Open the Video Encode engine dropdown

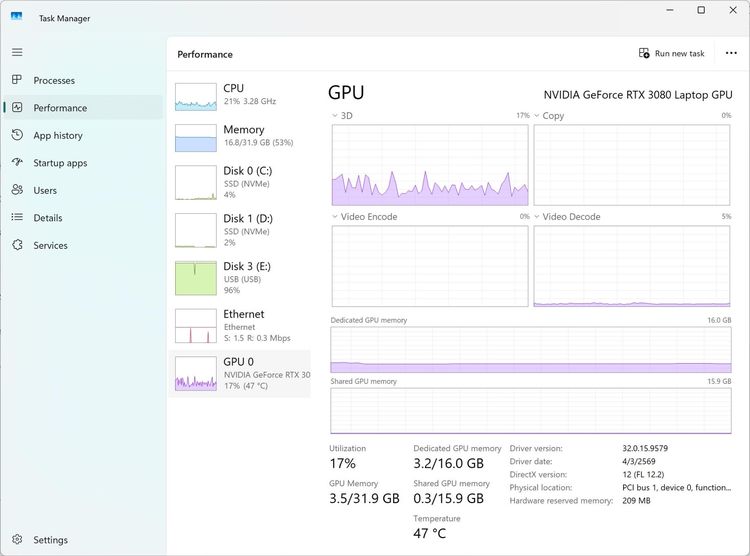335,216
